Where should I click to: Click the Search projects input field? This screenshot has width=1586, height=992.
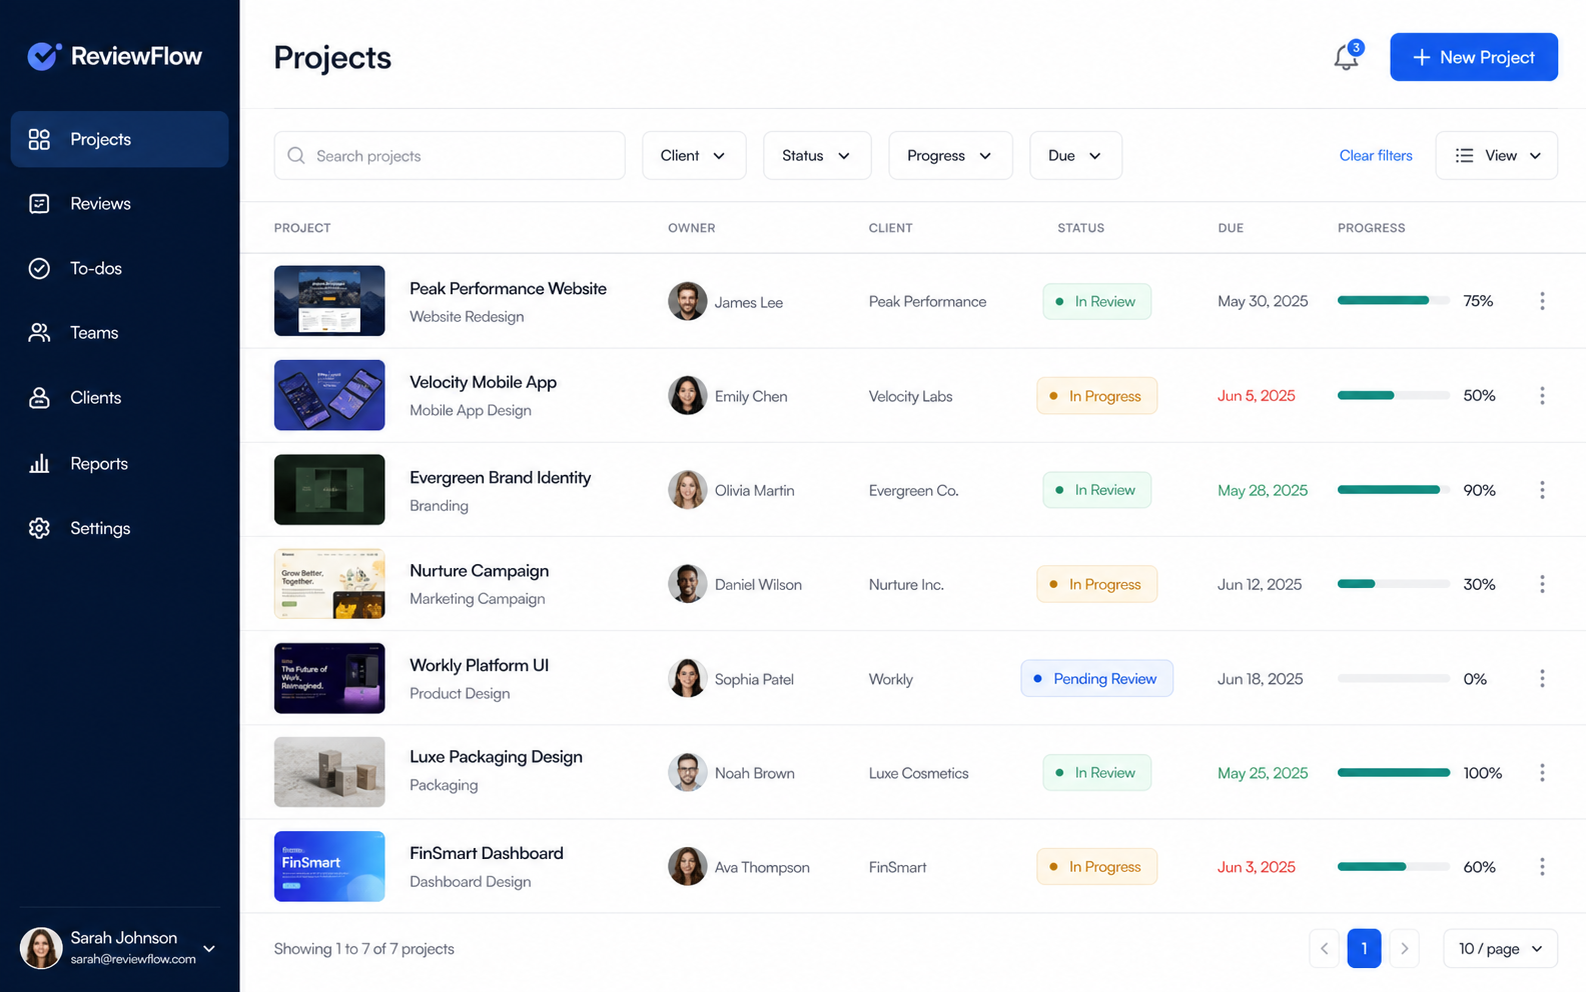click(450, 155)
